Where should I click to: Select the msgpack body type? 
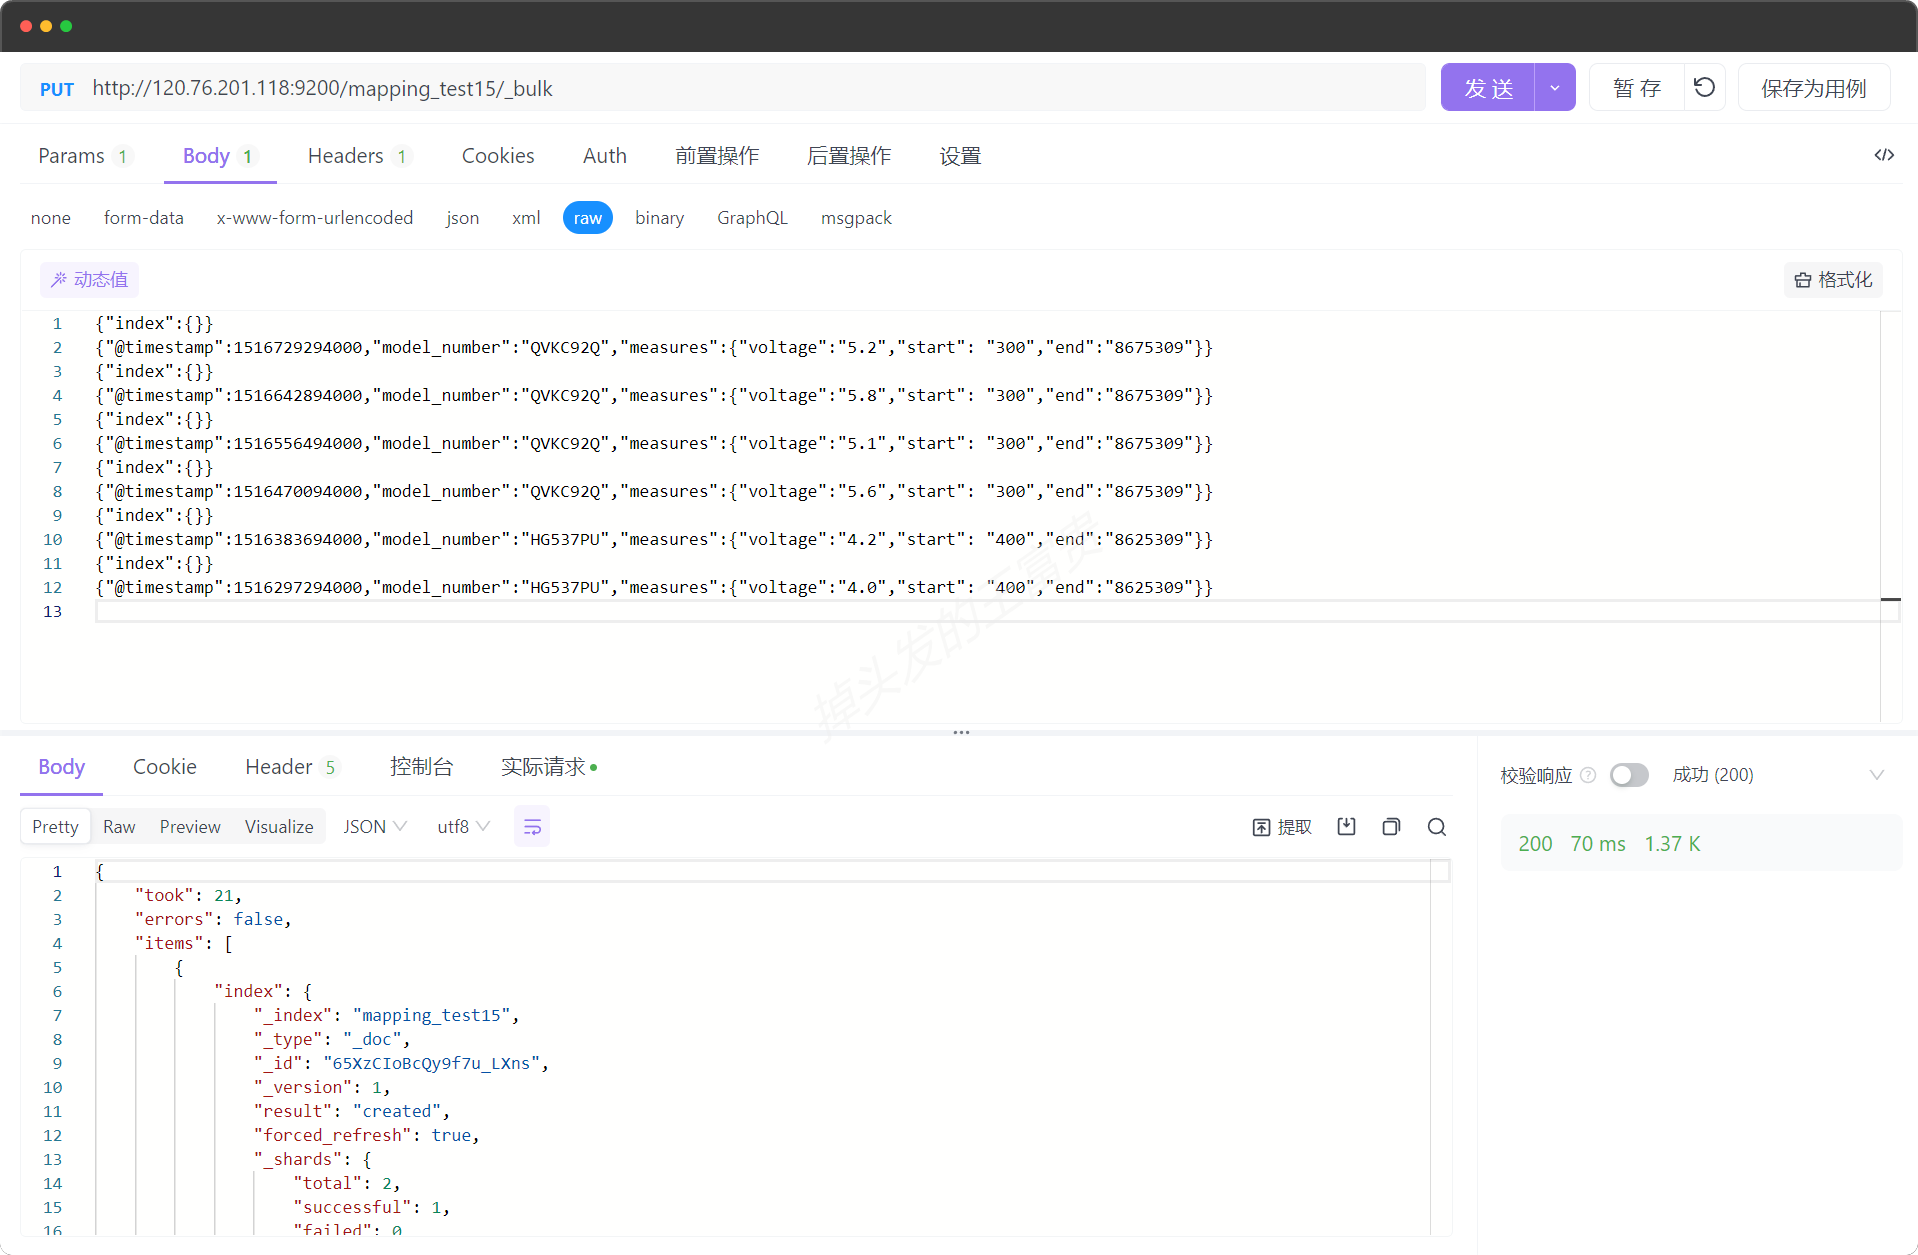pyautogui.click(x=856, y=218)
